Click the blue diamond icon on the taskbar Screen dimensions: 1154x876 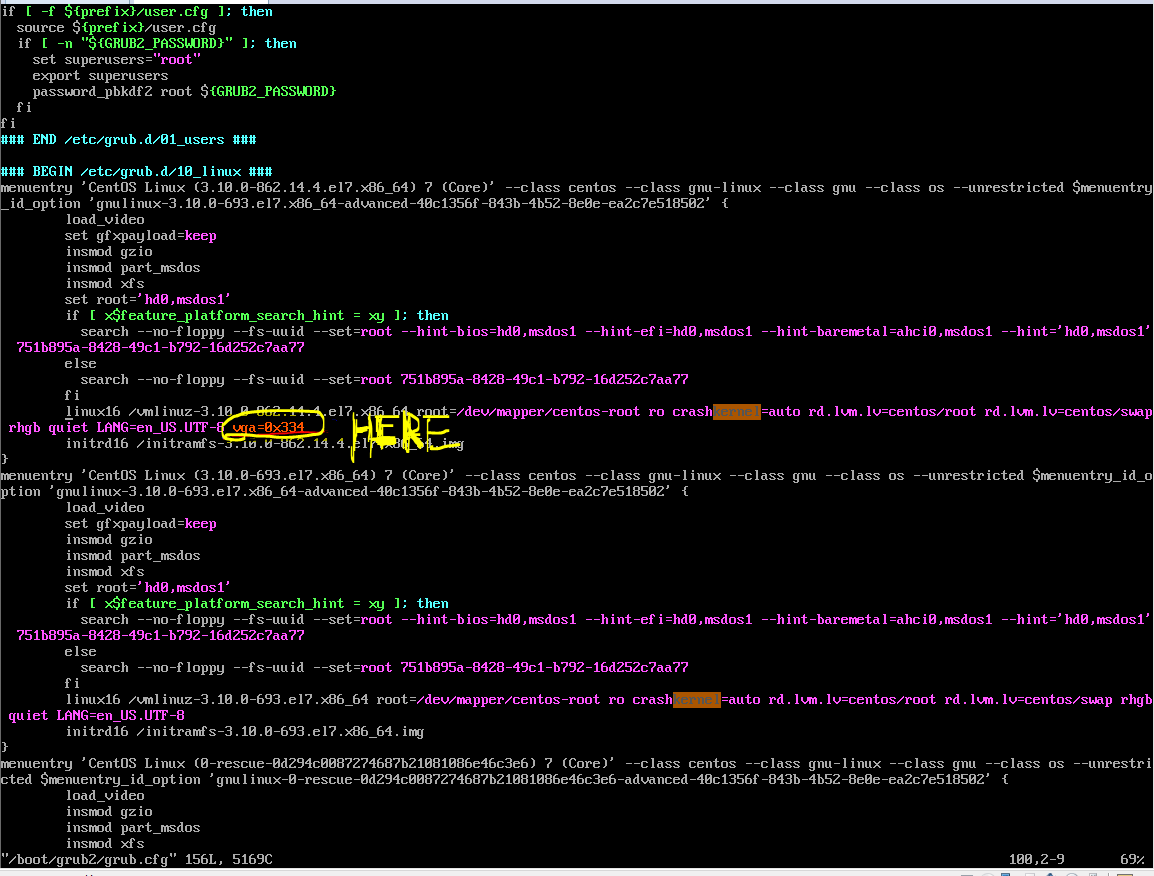tap(1050, 873)
